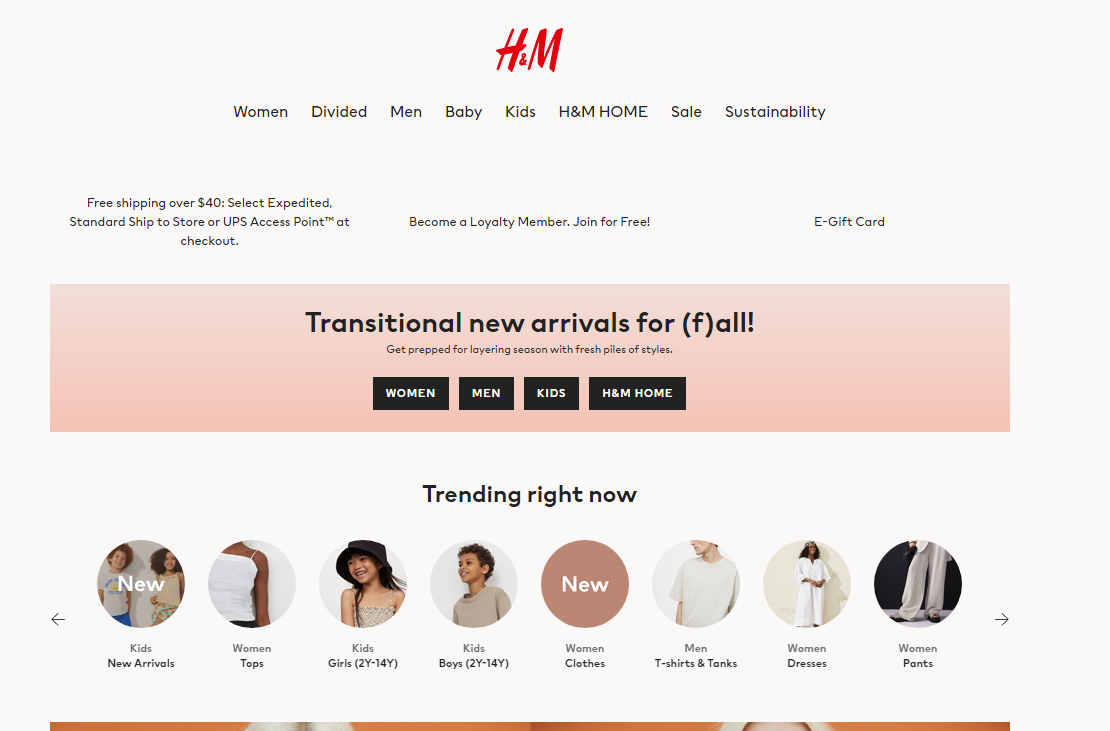Open Sustainability in top navigation
Viewport: 1110px width, 731px height.
(x=775, y=112)
